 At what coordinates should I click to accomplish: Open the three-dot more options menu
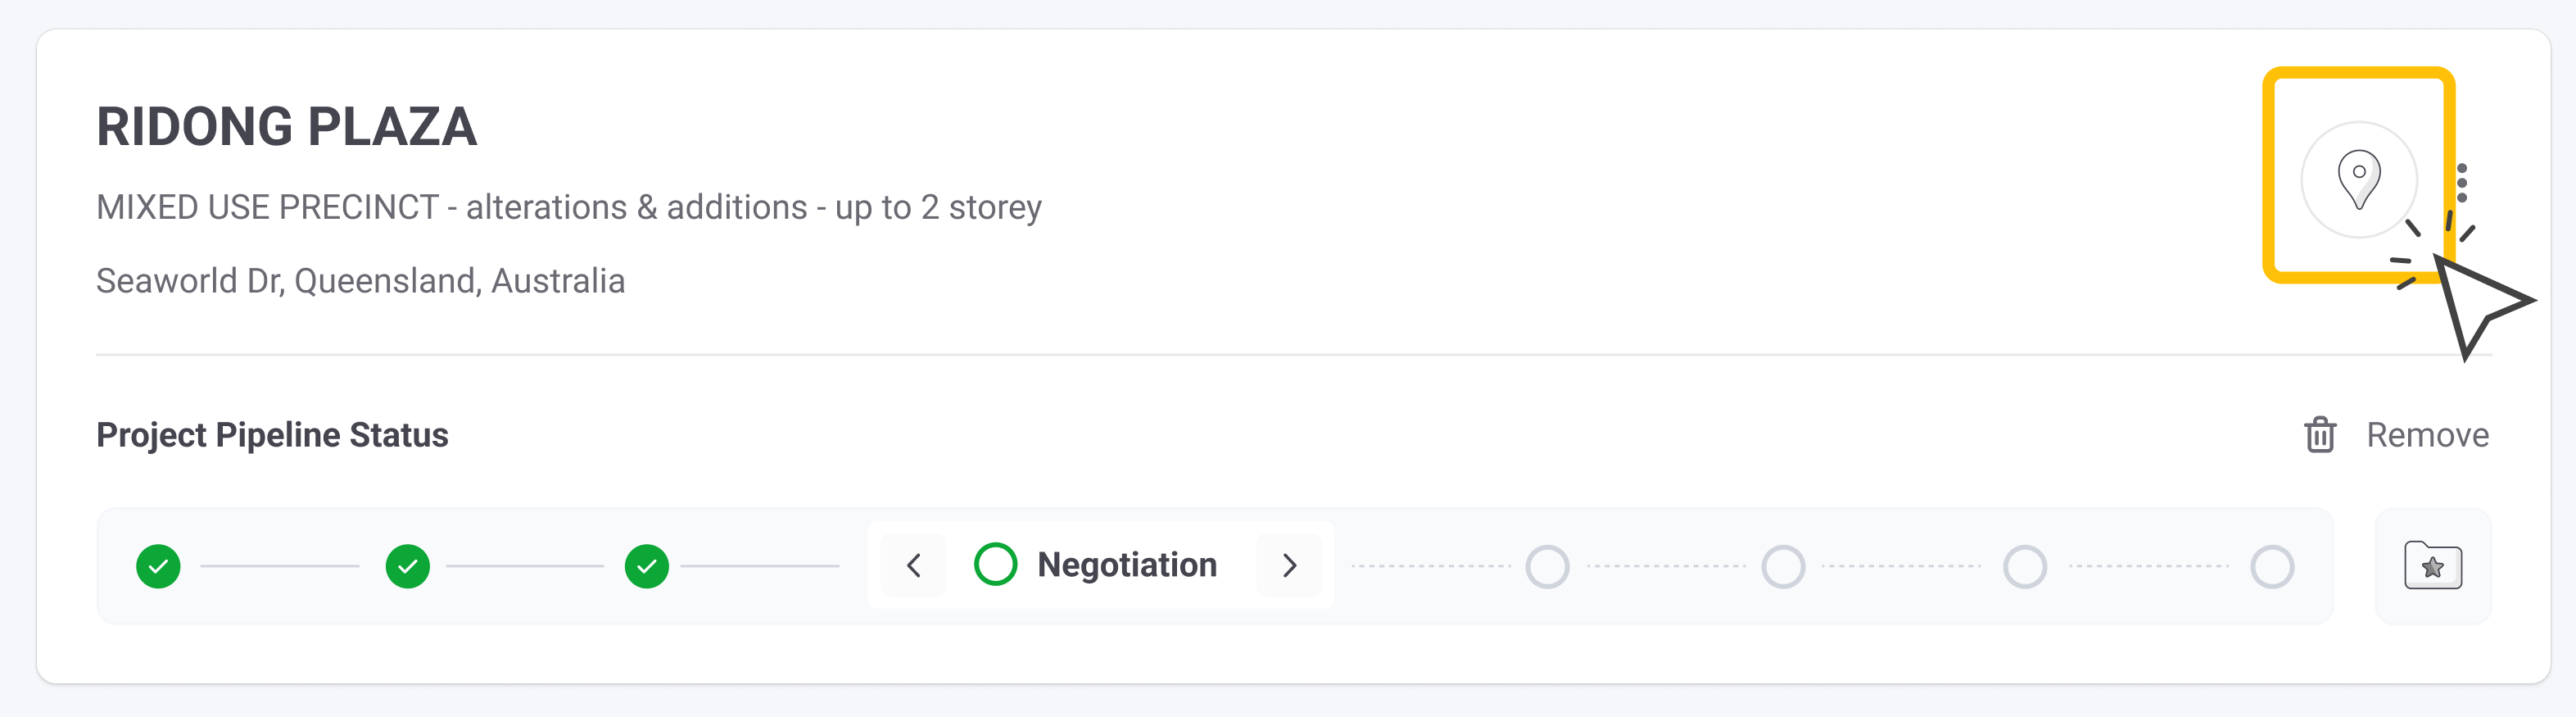click(x=2462, y=183)
